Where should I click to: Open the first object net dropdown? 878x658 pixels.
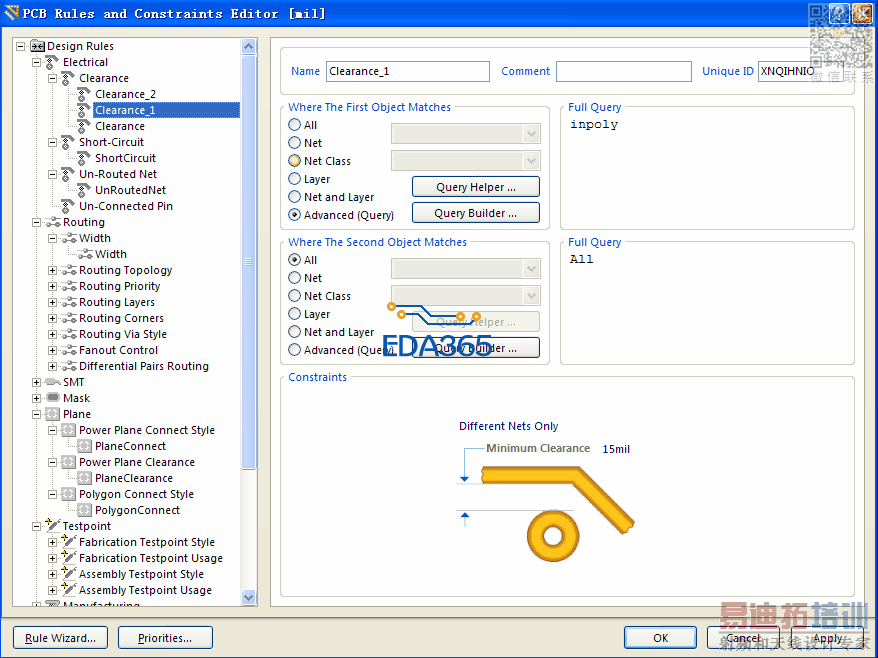coord(531,134)
